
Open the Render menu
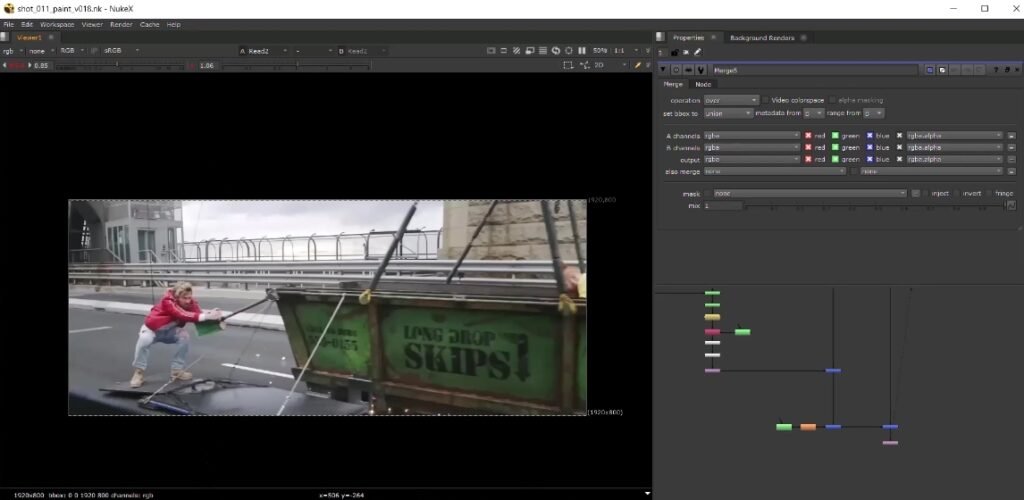[x=121, y=24]
